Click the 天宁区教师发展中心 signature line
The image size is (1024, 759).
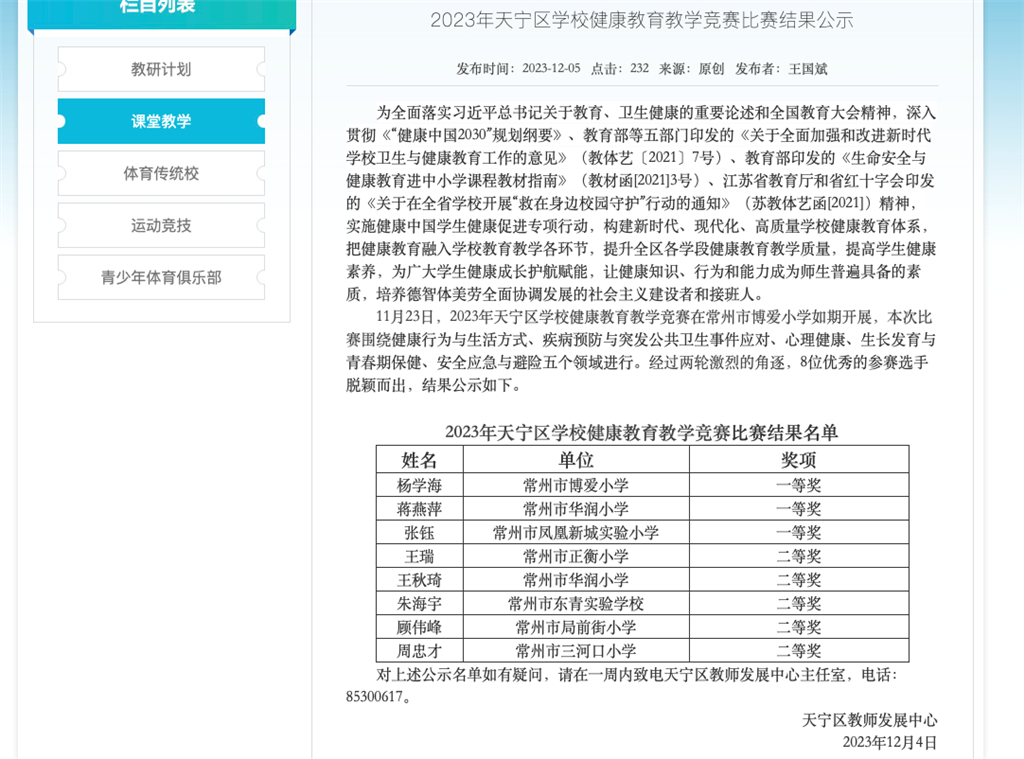pos(869,720)
